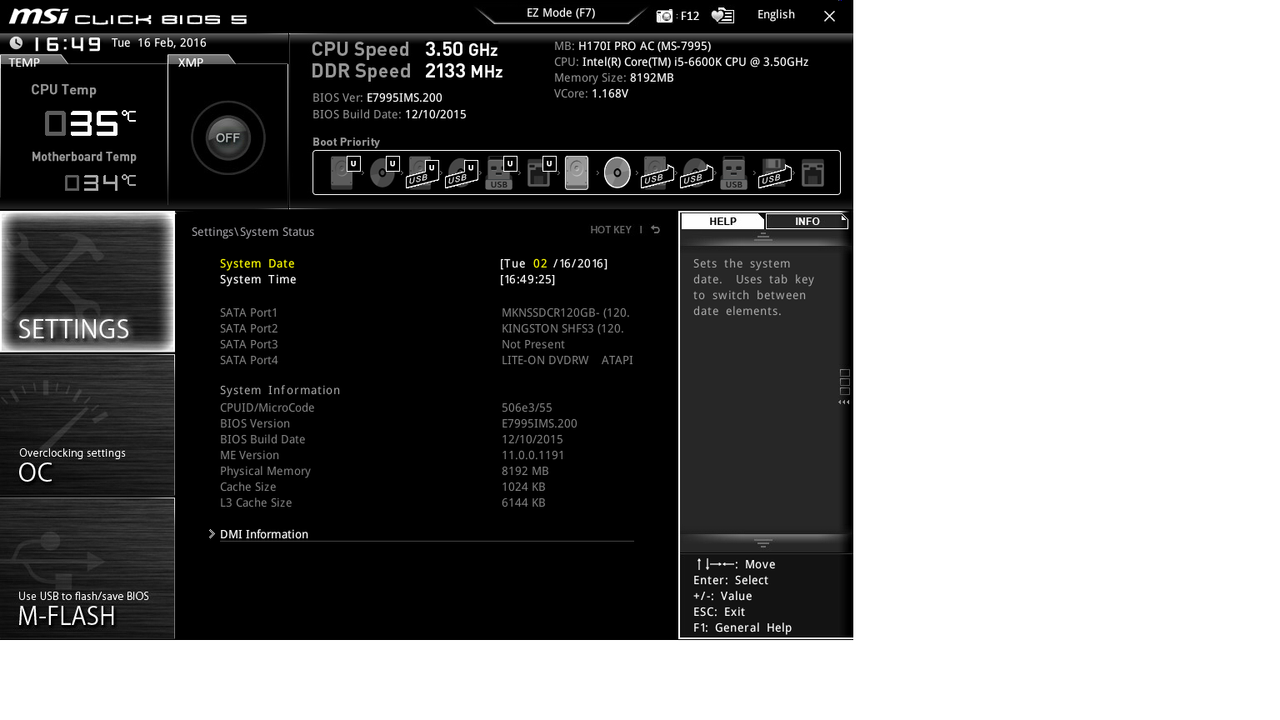Click the 1024 KB cache value

click(x=523, y=488)
